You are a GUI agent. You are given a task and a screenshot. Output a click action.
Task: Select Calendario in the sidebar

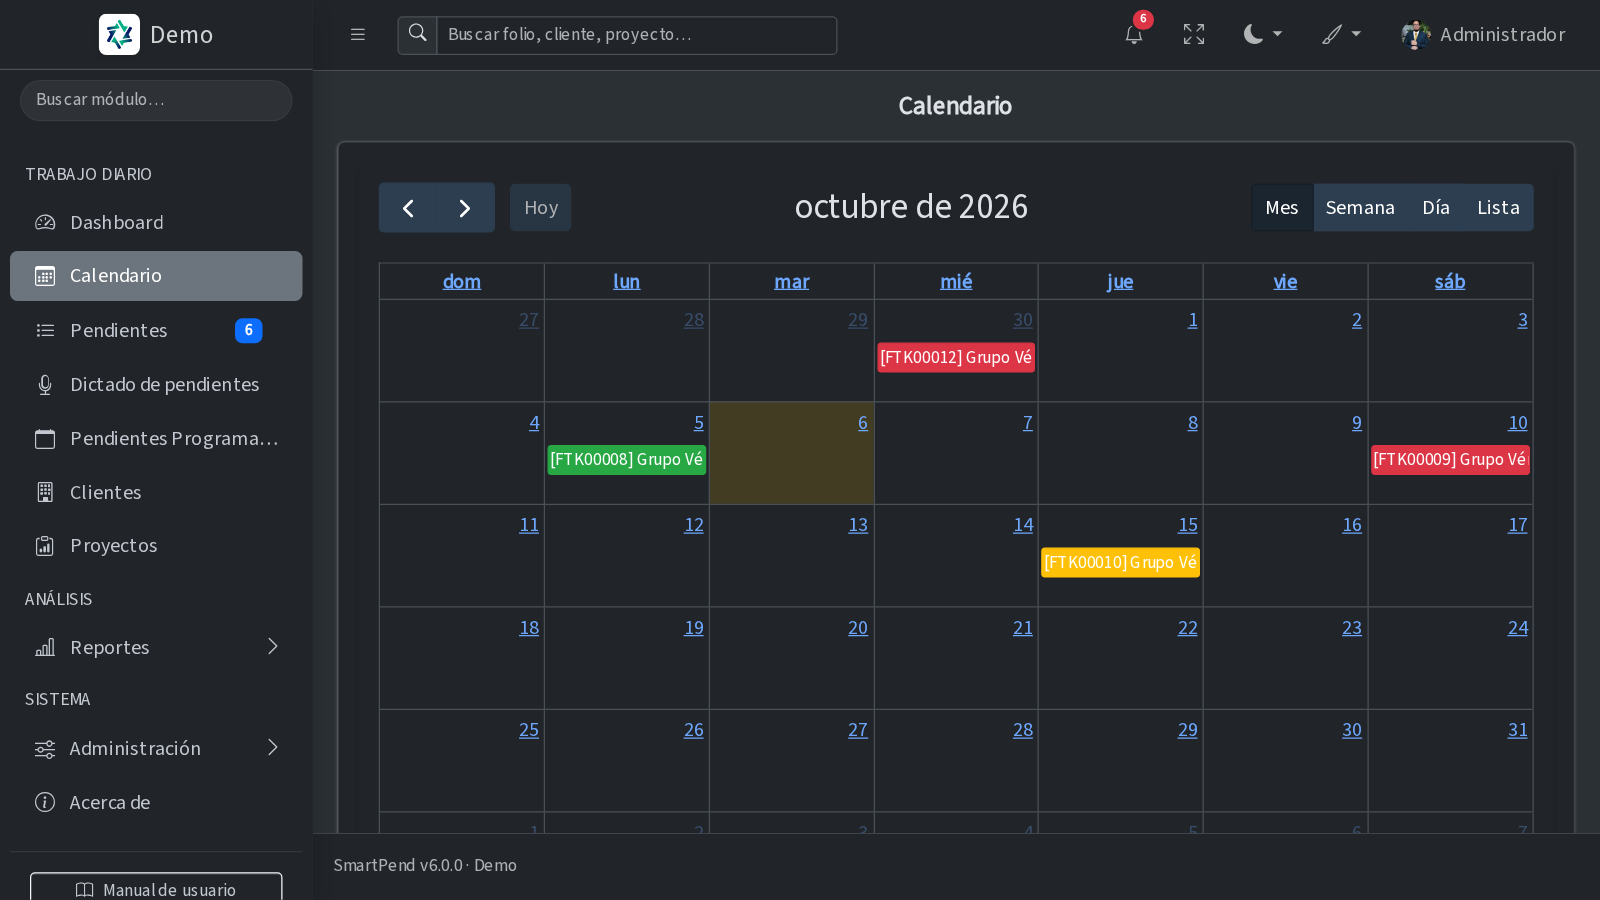156,276
